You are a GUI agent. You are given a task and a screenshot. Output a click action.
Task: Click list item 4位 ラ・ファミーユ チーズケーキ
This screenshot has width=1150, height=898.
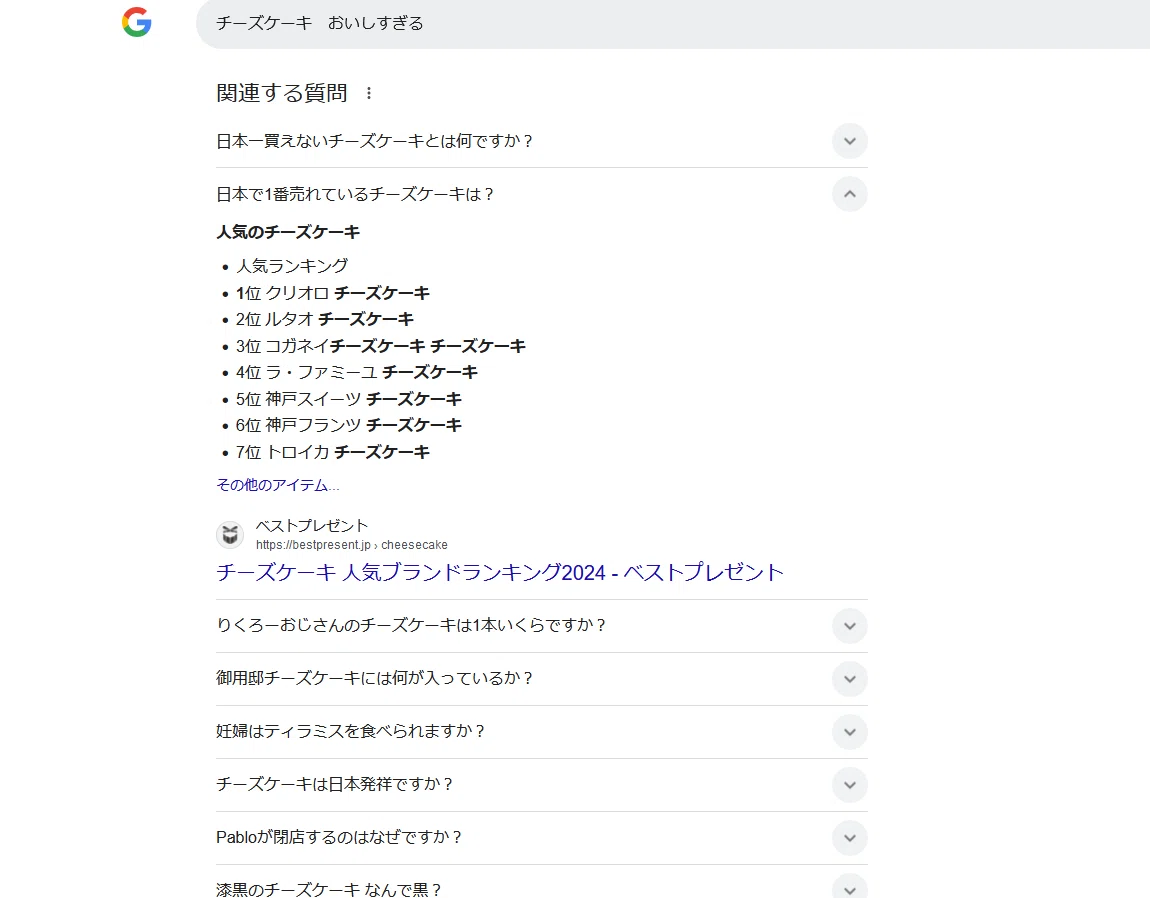[356, 372]
